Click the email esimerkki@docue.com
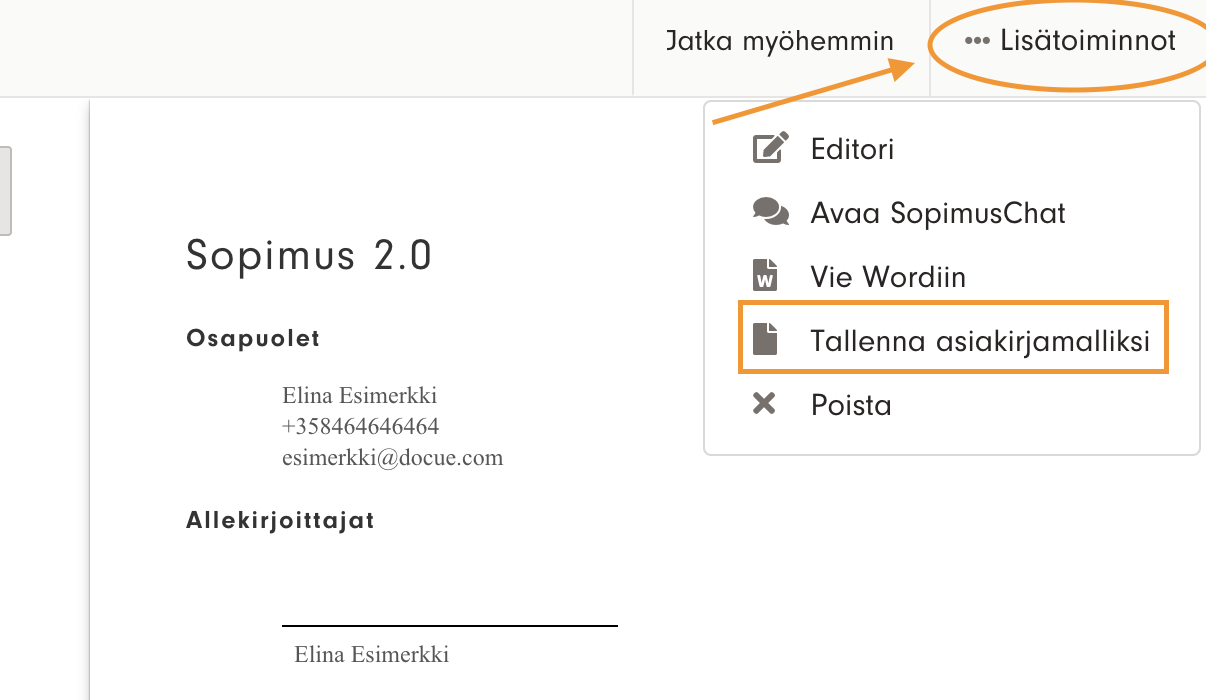Viewport: 1206px width, 700px height. 392,459
